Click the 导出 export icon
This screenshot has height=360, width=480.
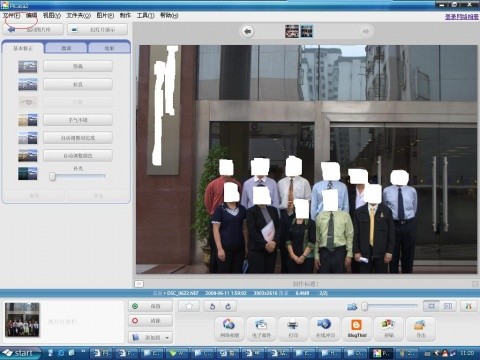(x=421, y=328)
